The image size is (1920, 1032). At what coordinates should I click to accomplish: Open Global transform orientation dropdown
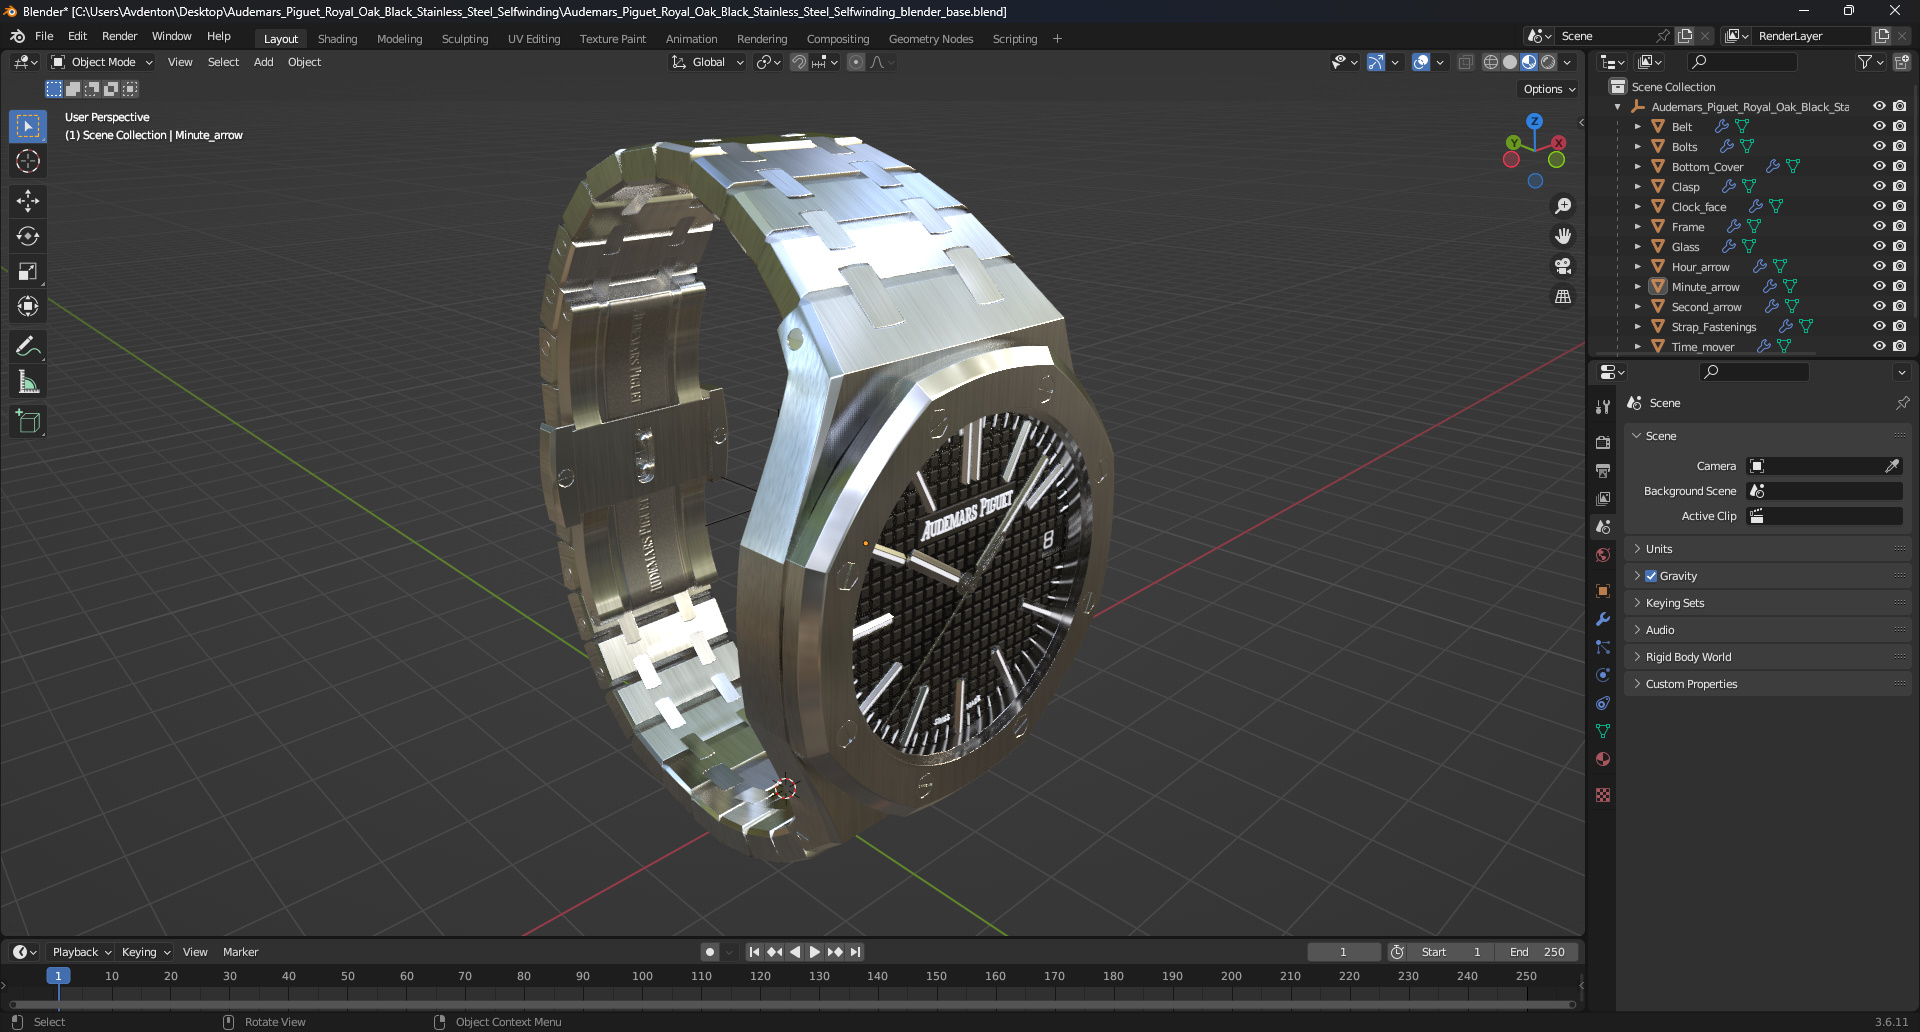[708, 62]
